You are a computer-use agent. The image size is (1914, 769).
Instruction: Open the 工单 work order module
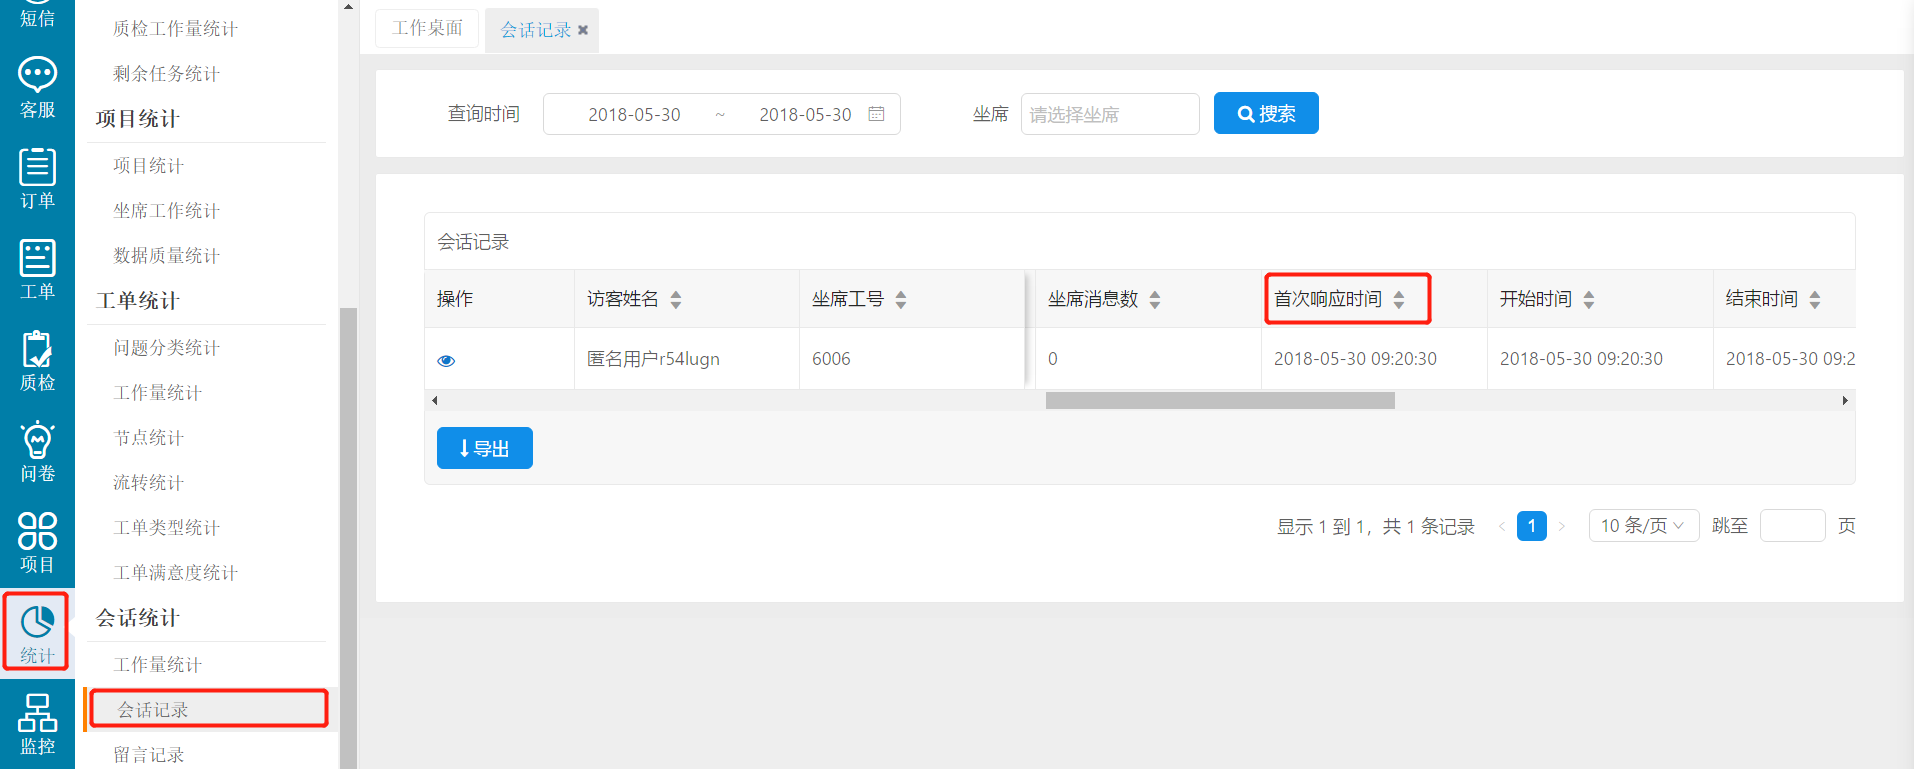[x=37, y=270]
